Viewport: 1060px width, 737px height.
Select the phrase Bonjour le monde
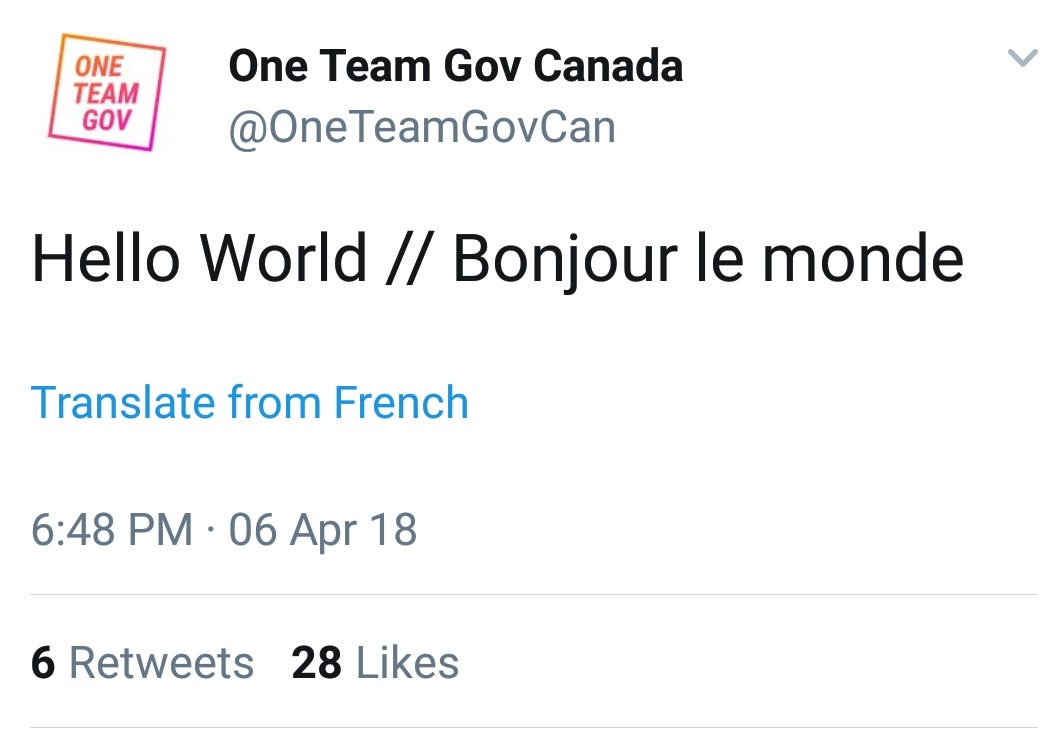(x=708, y=257)
